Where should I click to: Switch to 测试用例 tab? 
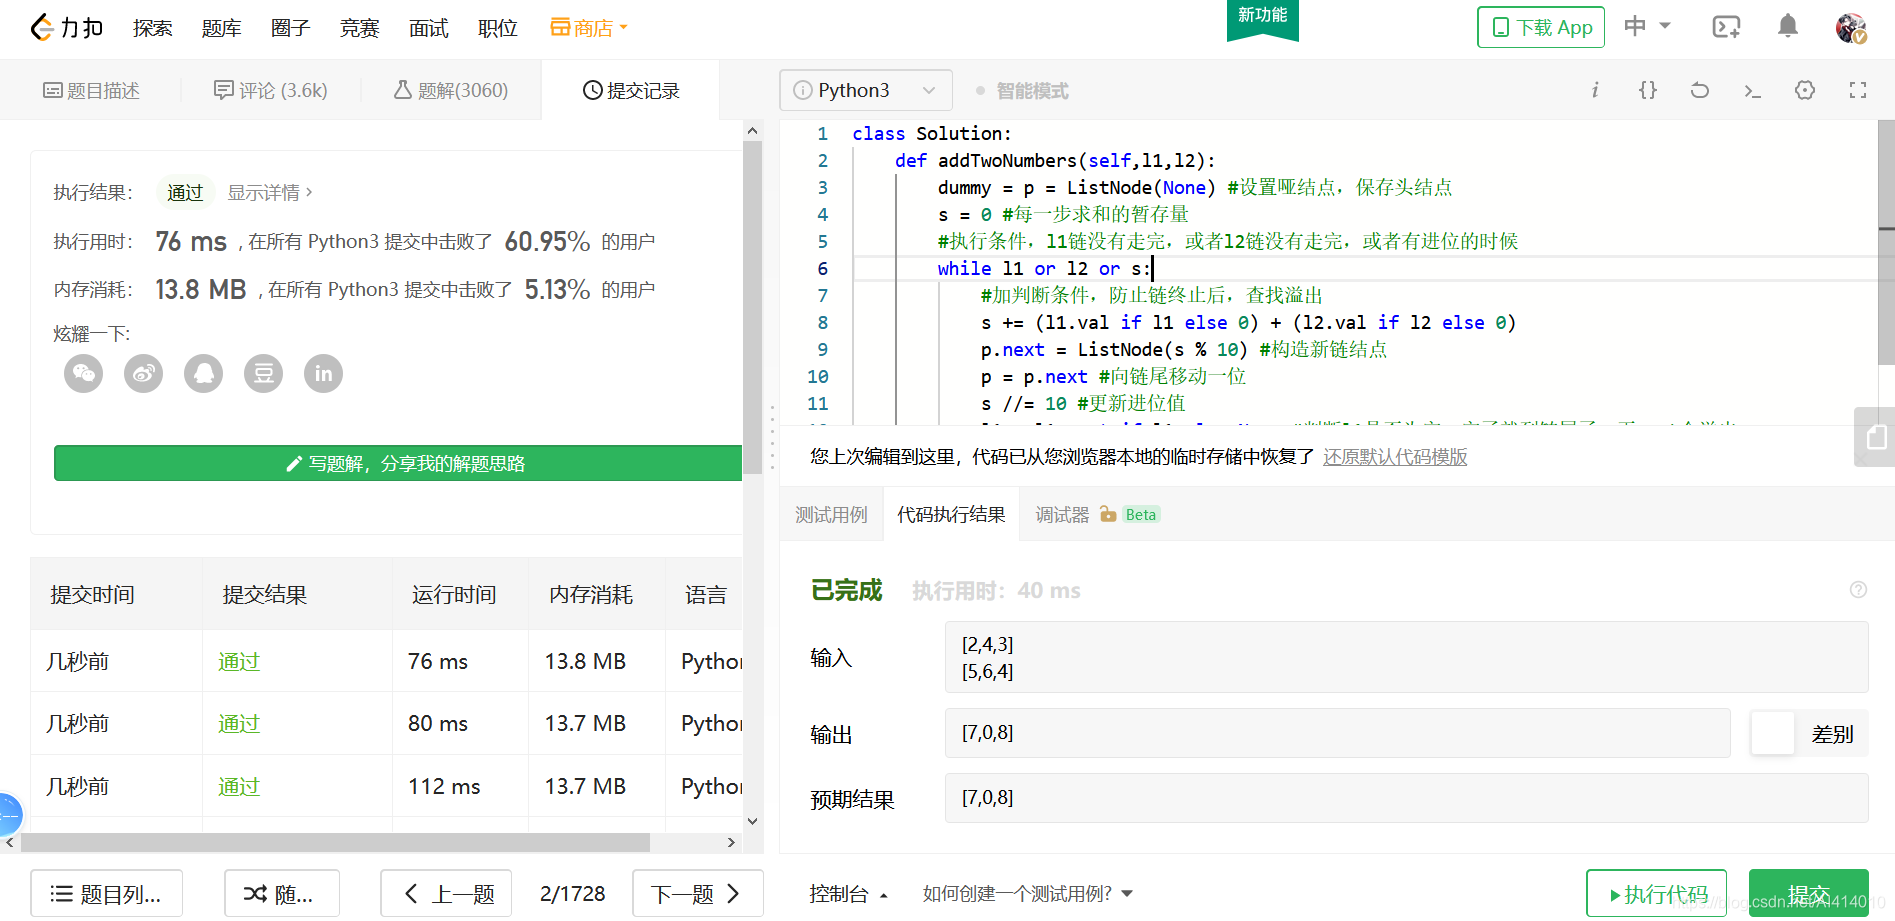[x=831, y=514]
